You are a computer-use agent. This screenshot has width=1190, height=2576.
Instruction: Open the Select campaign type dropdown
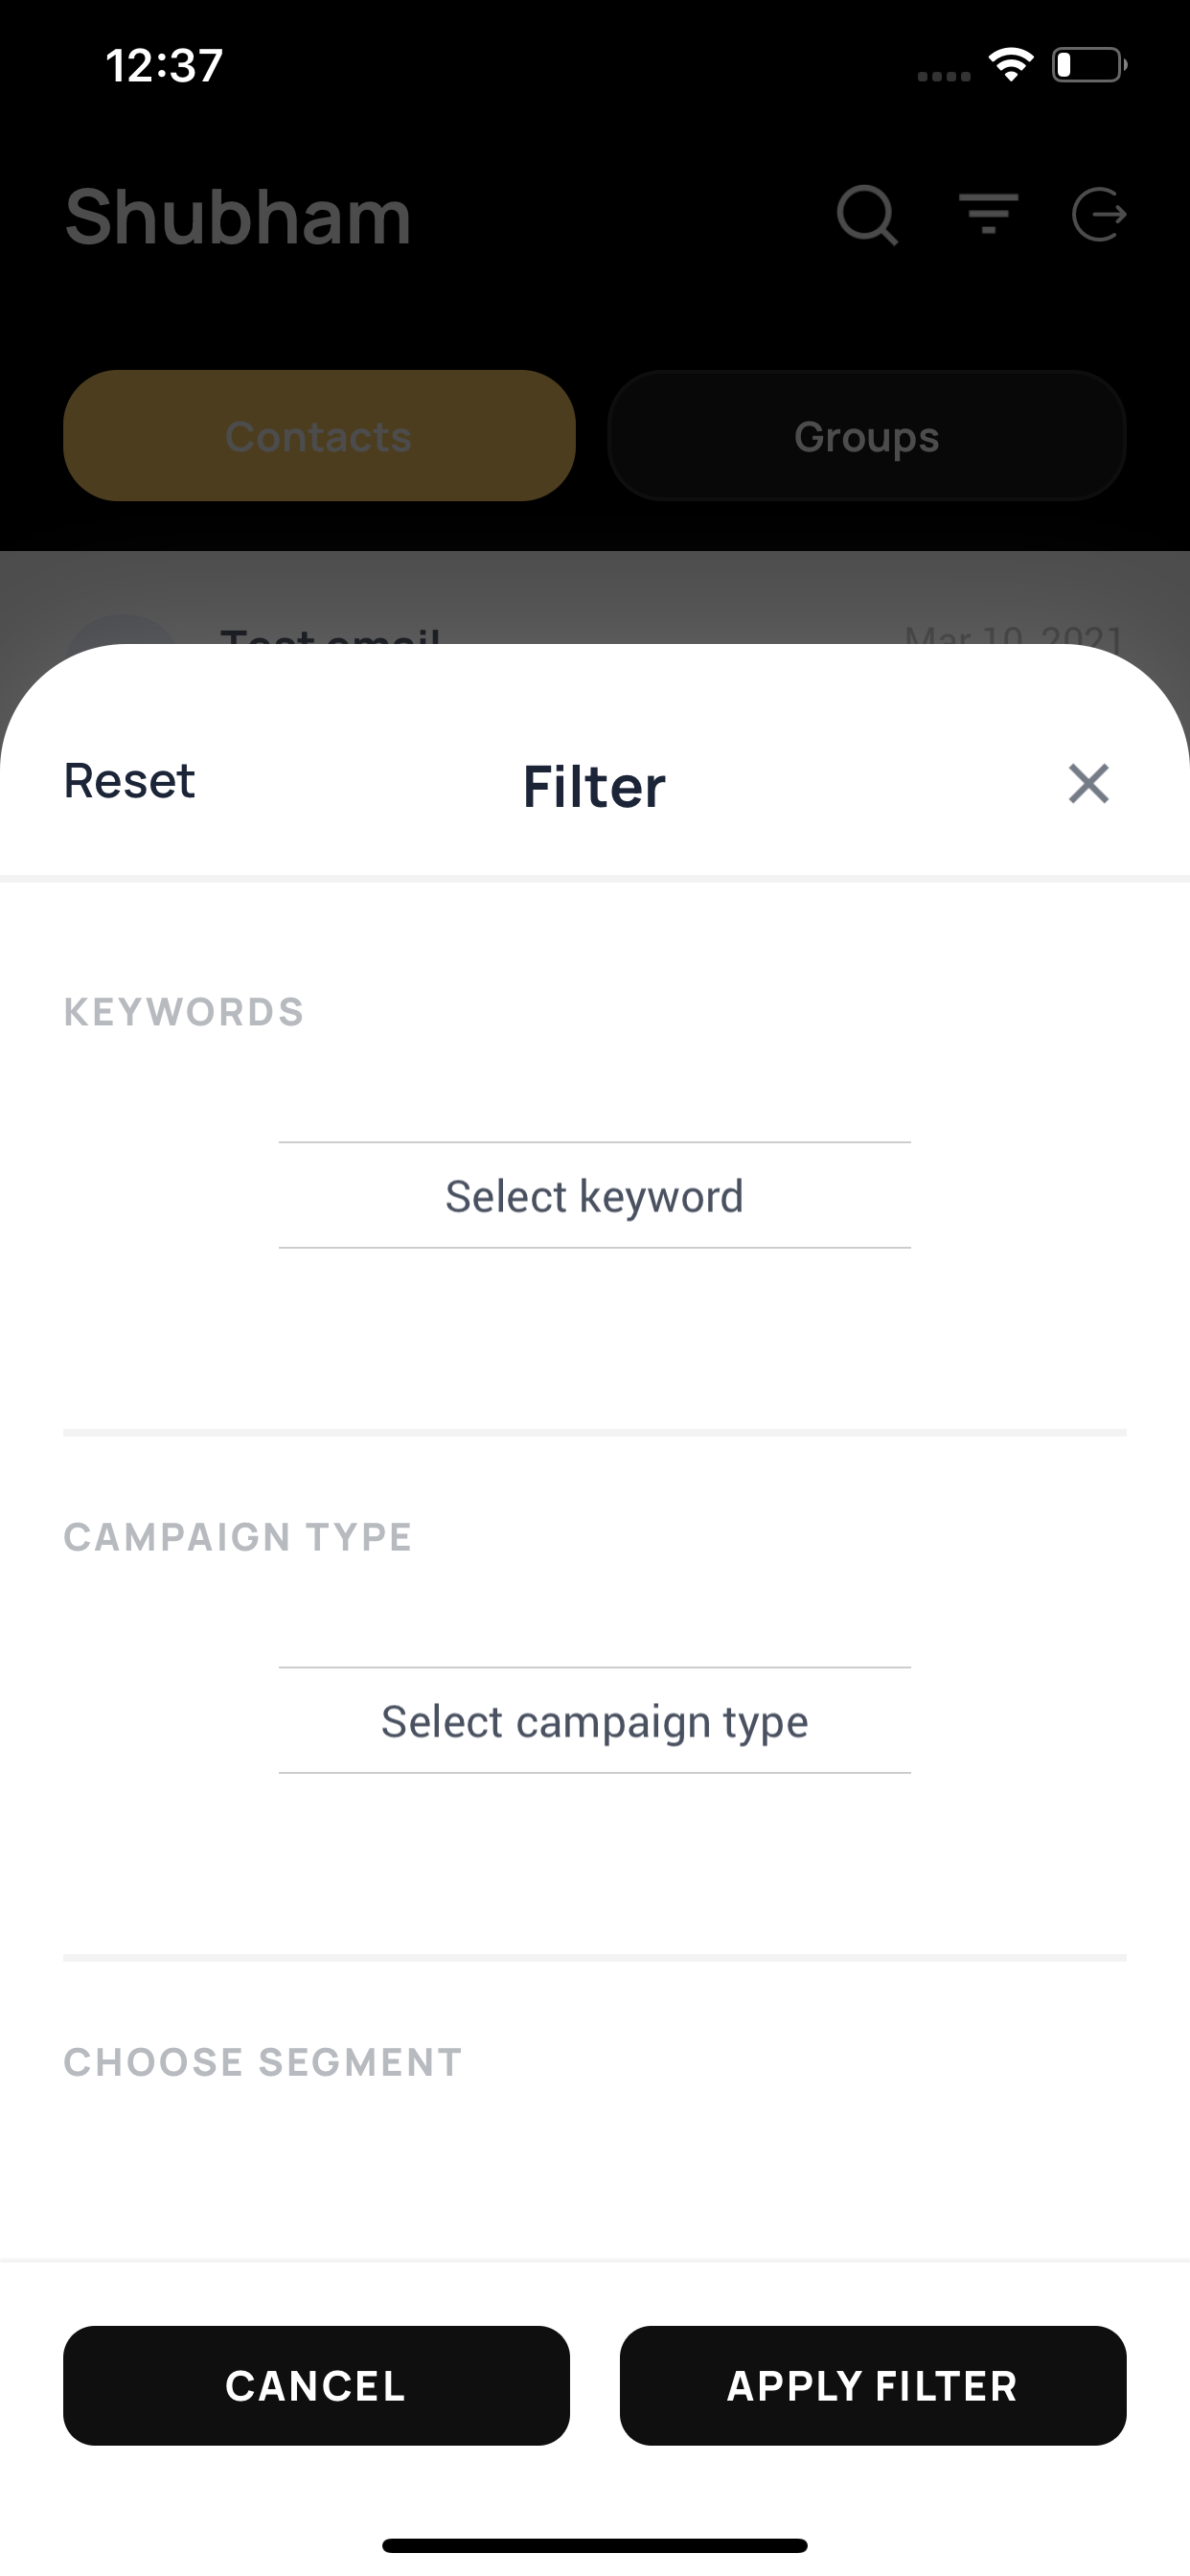point(594,1720)
